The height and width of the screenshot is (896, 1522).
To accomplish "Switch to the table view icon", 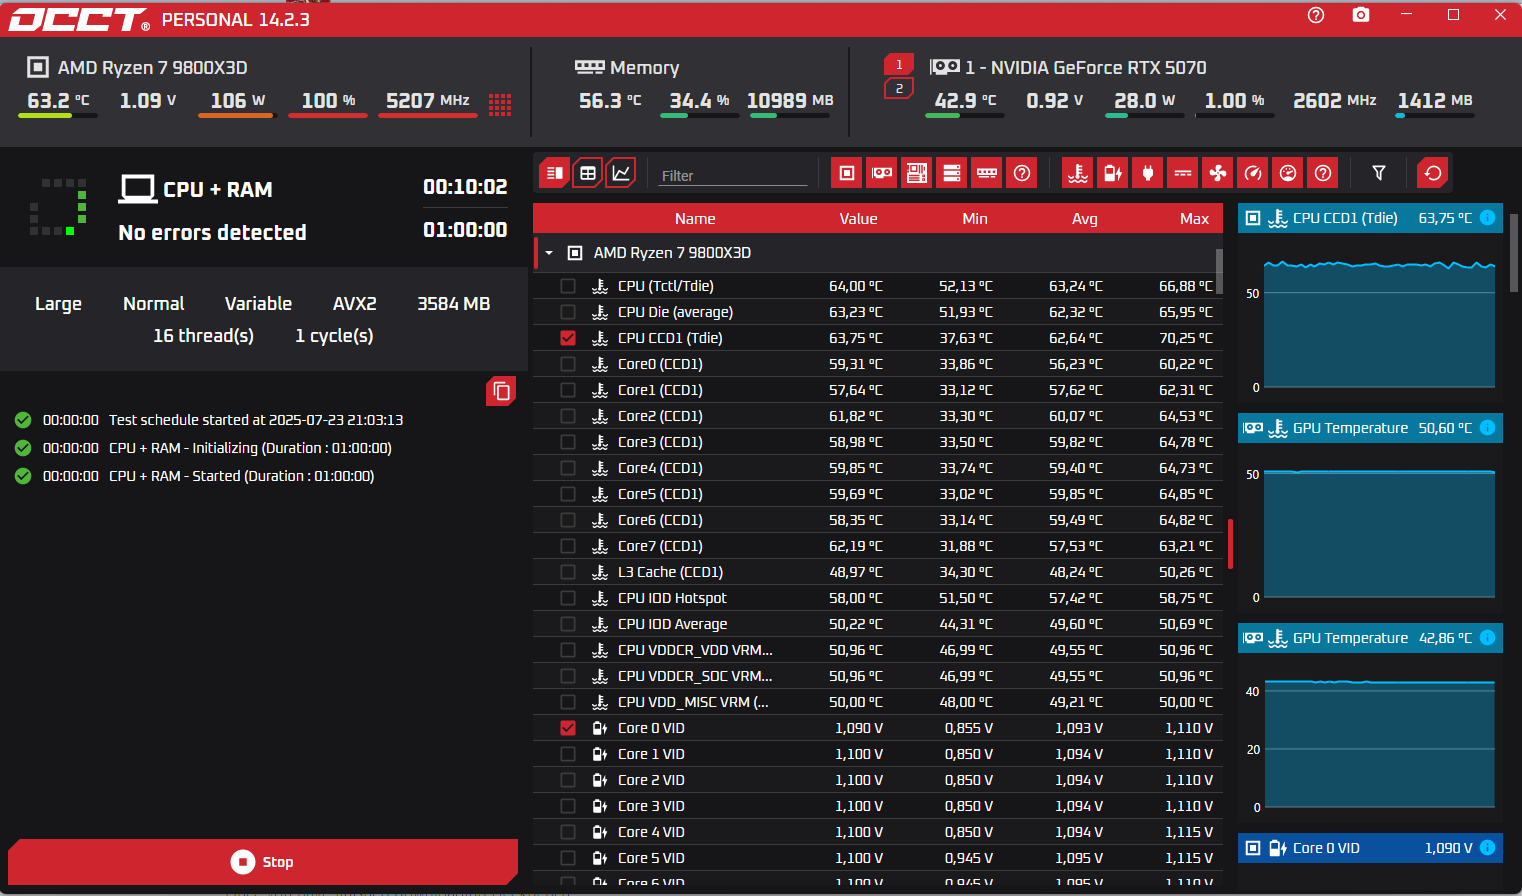I will tap(588, 173).
